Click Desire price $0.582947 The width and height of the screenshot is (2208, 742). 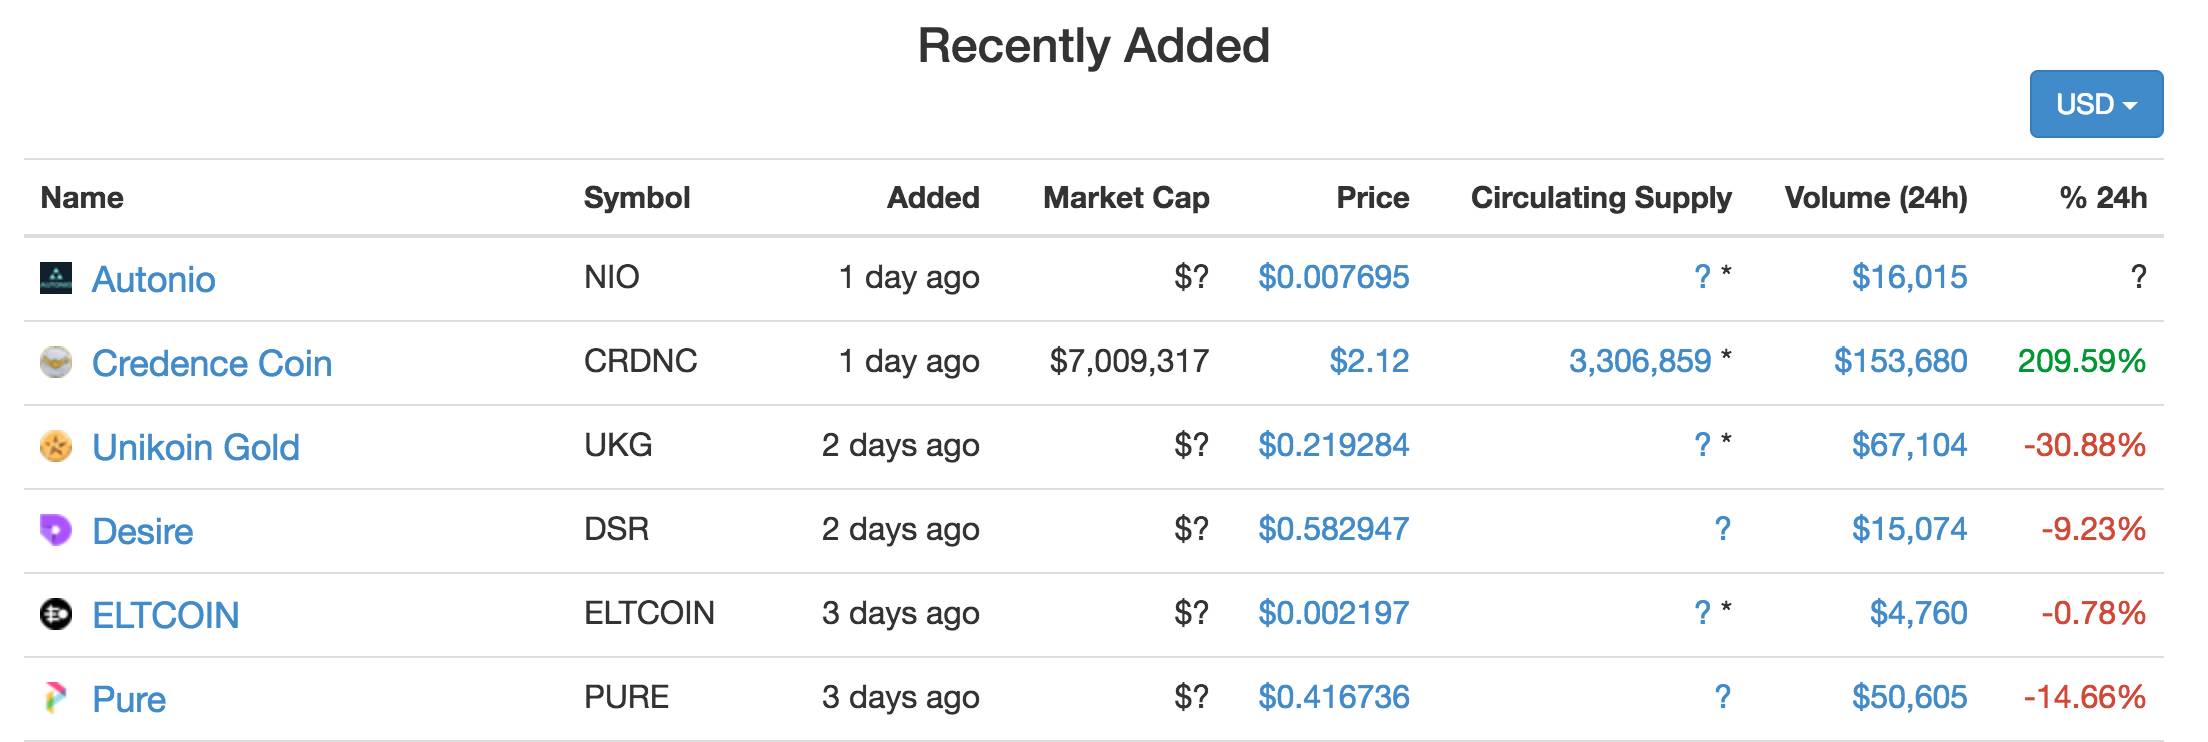point(1333,529)
